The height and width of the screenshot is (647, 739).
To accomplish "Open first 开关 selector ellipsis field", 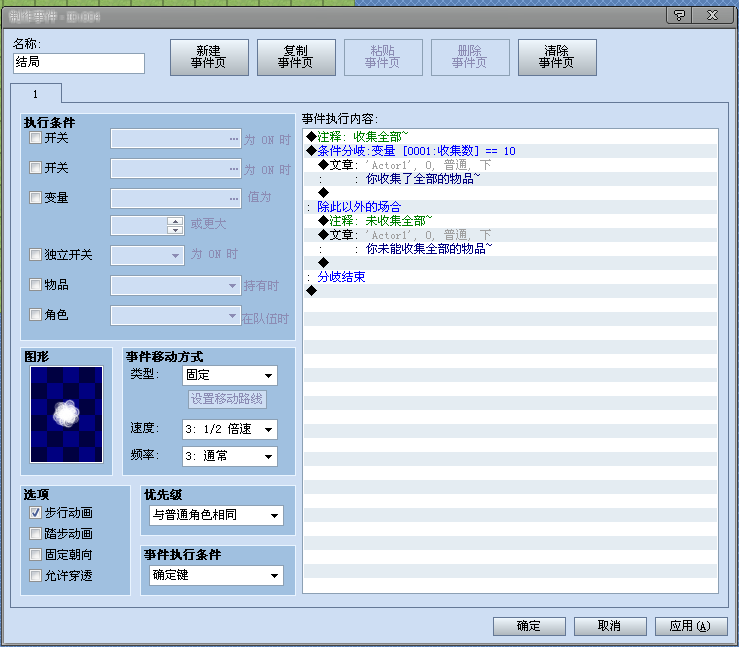I will click(176, 139).
